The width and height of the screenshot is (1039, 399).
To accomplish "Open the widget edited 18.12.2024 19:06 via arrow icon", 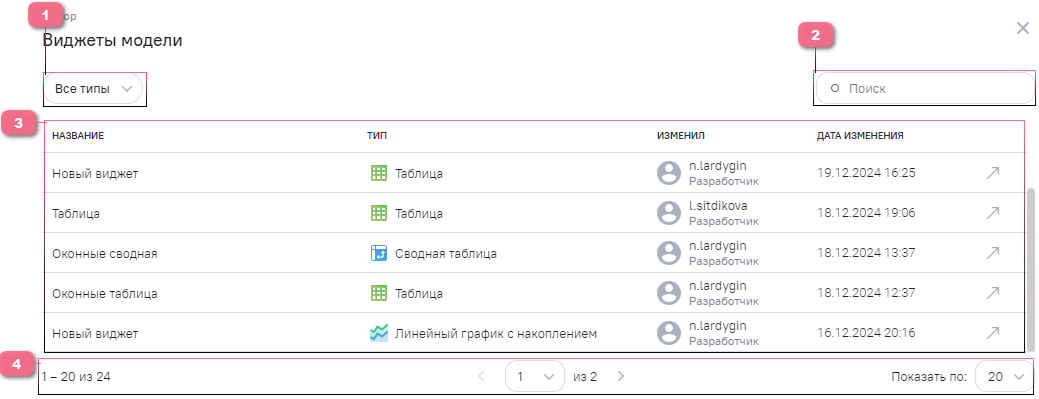I will click(x=993, y=213).
